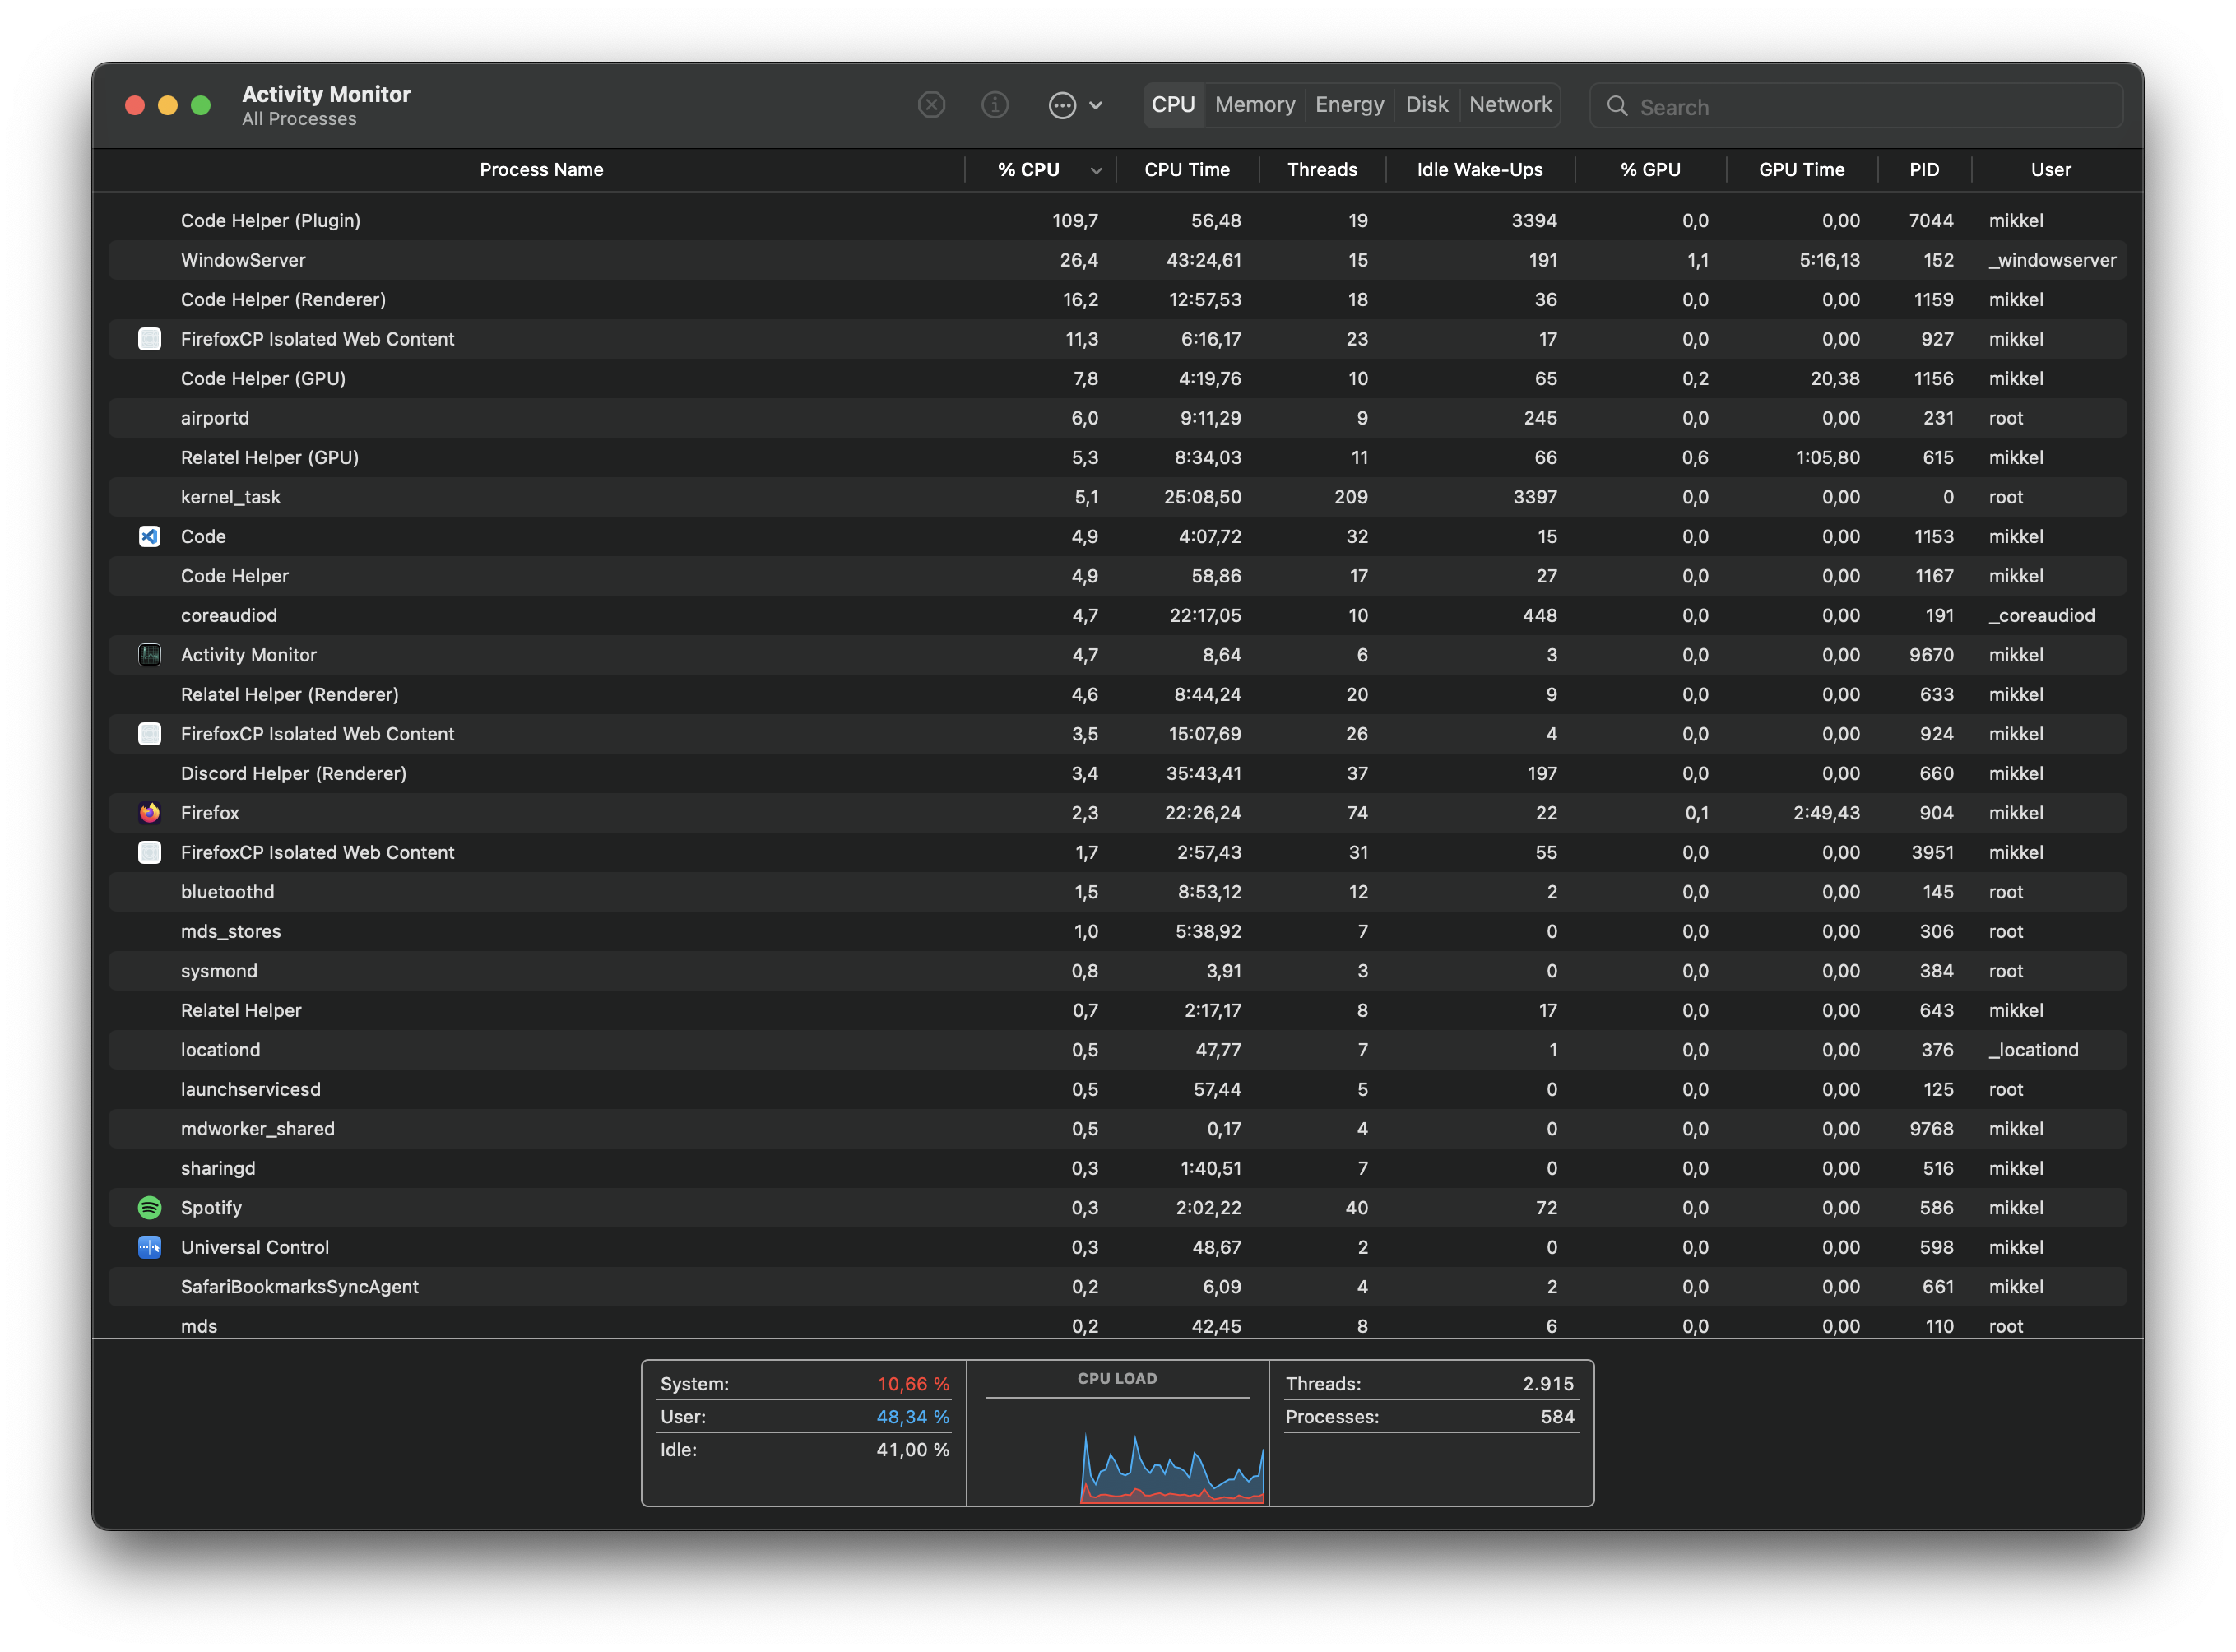The width and height of the screenshot is (2236, 1652).
Task: Switch to the Network tab
Action: (1510, 105)
